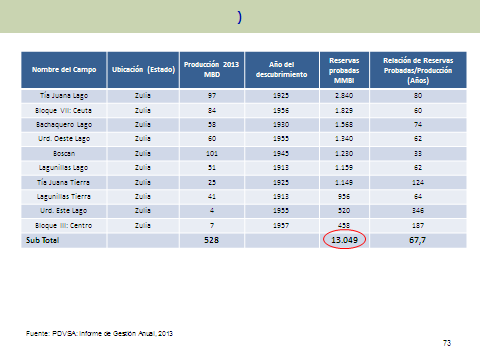The height and width of the screenshot is (360, 480).
Task: Select the 'Reservas probadas MMBl' header
Action: 344,70
